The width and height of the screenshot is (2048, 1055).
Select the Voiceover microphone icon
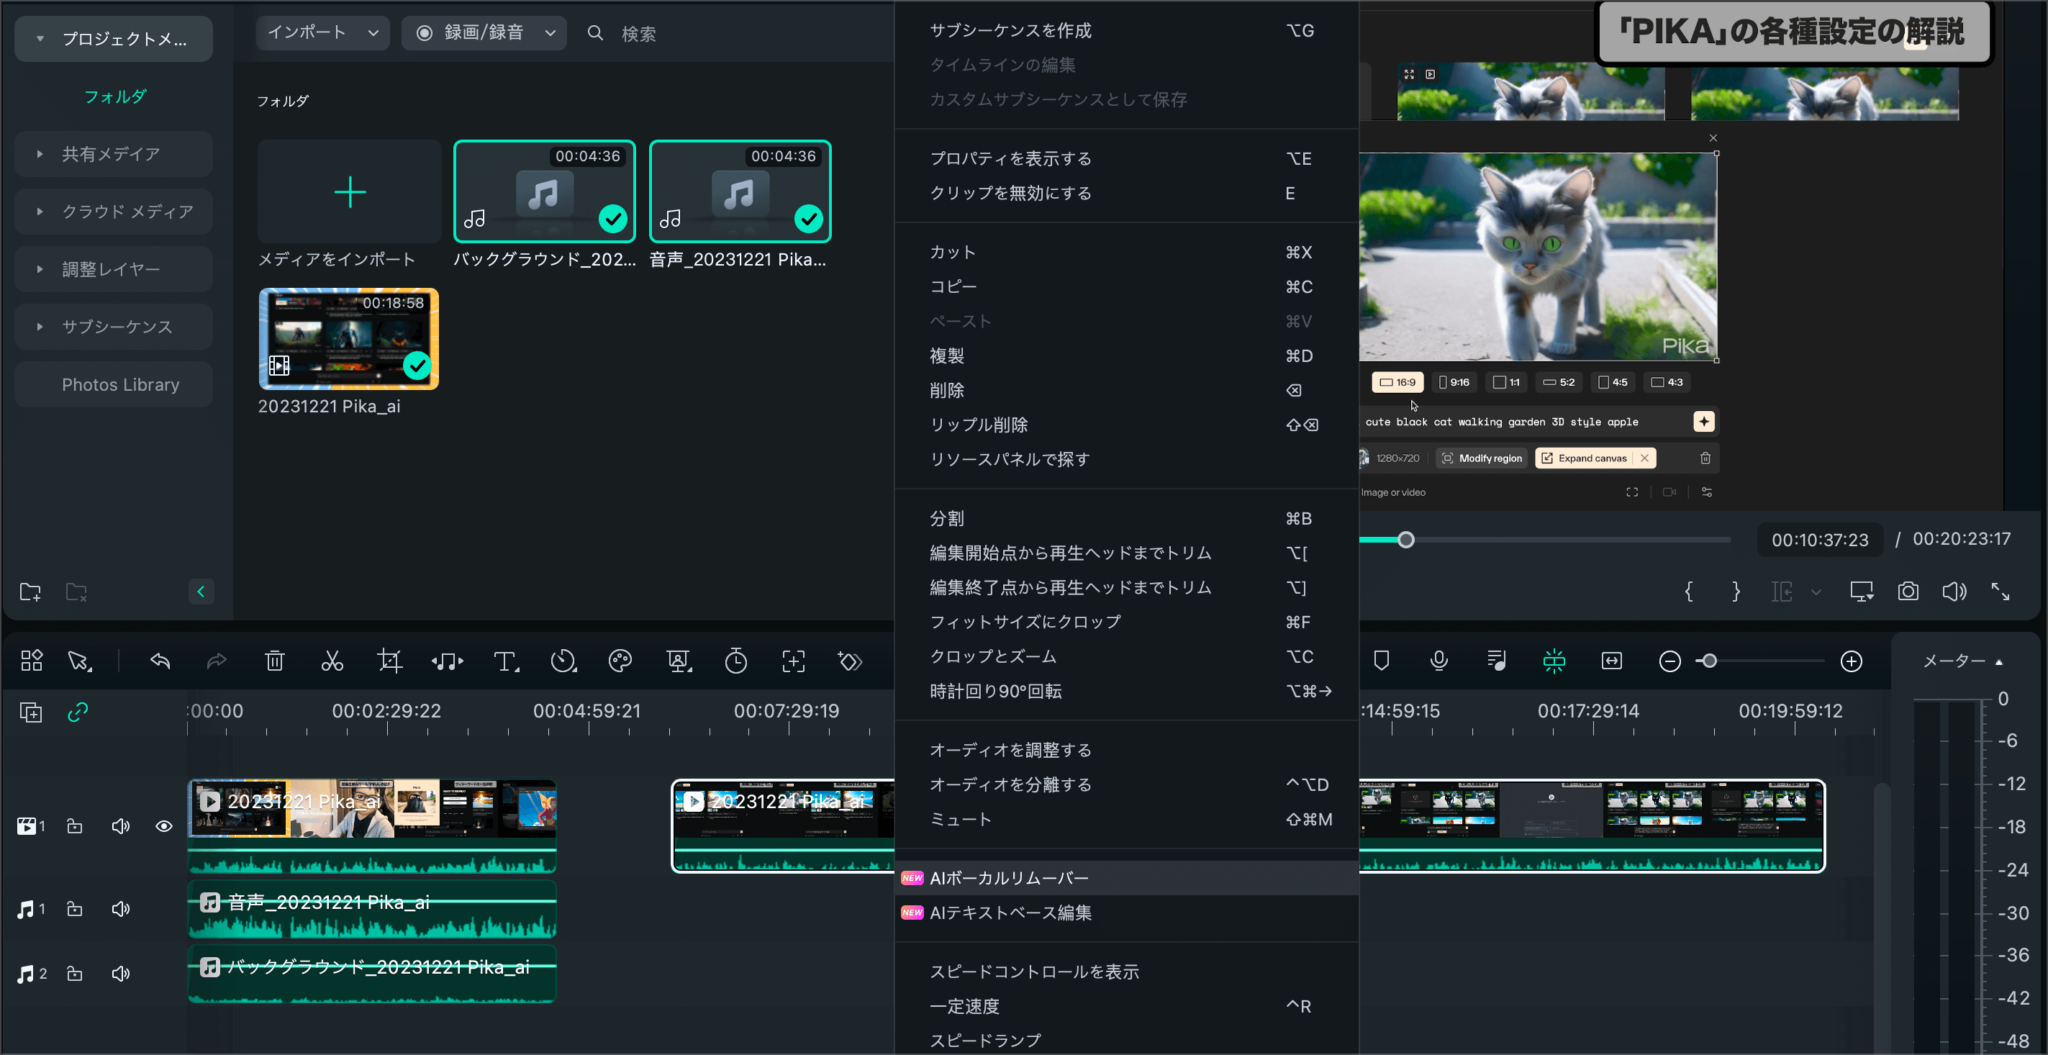click(x=1440, y=661)
